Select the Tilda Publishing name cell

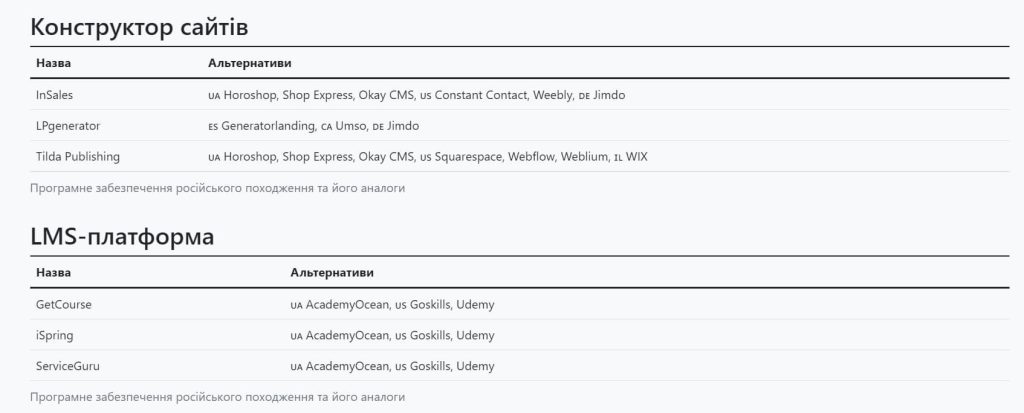point(78,157)
